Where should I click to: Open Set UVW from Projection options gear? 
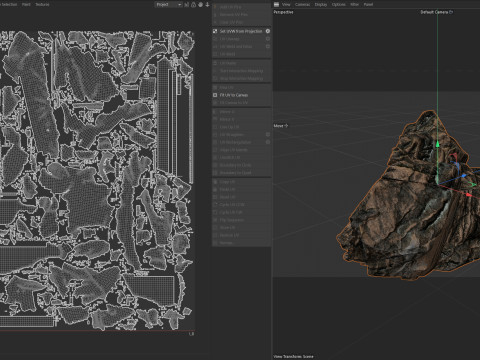pyautogui.click(x=268, y=31)
